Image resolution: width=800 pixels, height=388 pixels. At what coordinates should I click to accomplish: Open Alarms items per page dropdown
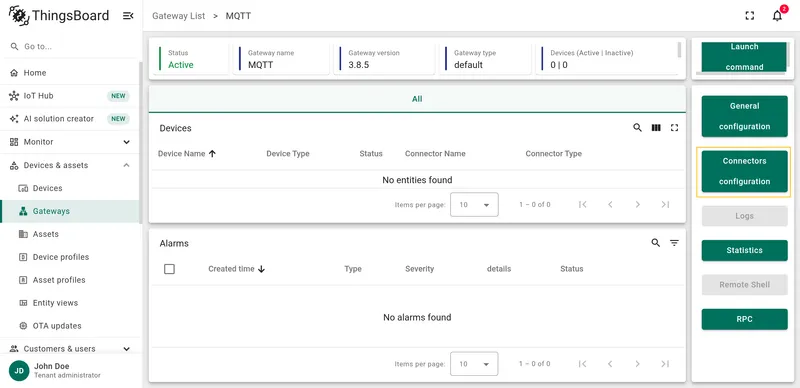[474, 364]
